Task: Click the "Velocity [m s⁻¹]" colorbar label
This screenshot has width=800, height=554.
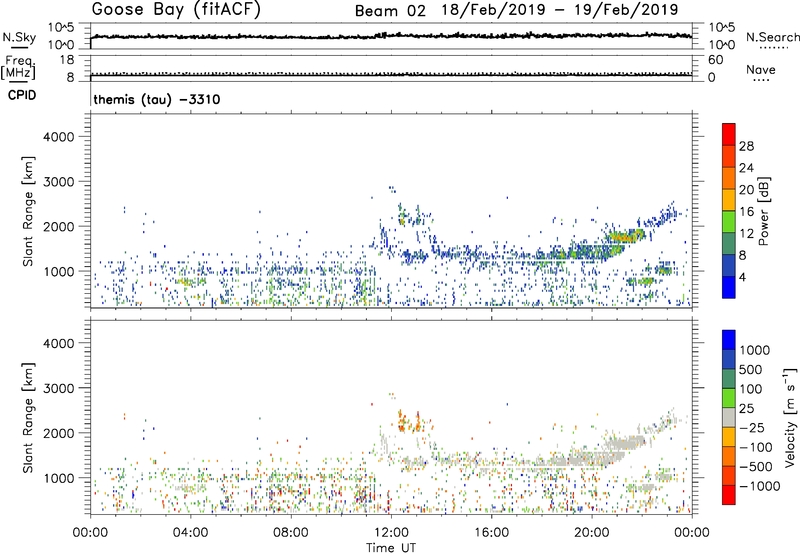Action: coord(791,417)
